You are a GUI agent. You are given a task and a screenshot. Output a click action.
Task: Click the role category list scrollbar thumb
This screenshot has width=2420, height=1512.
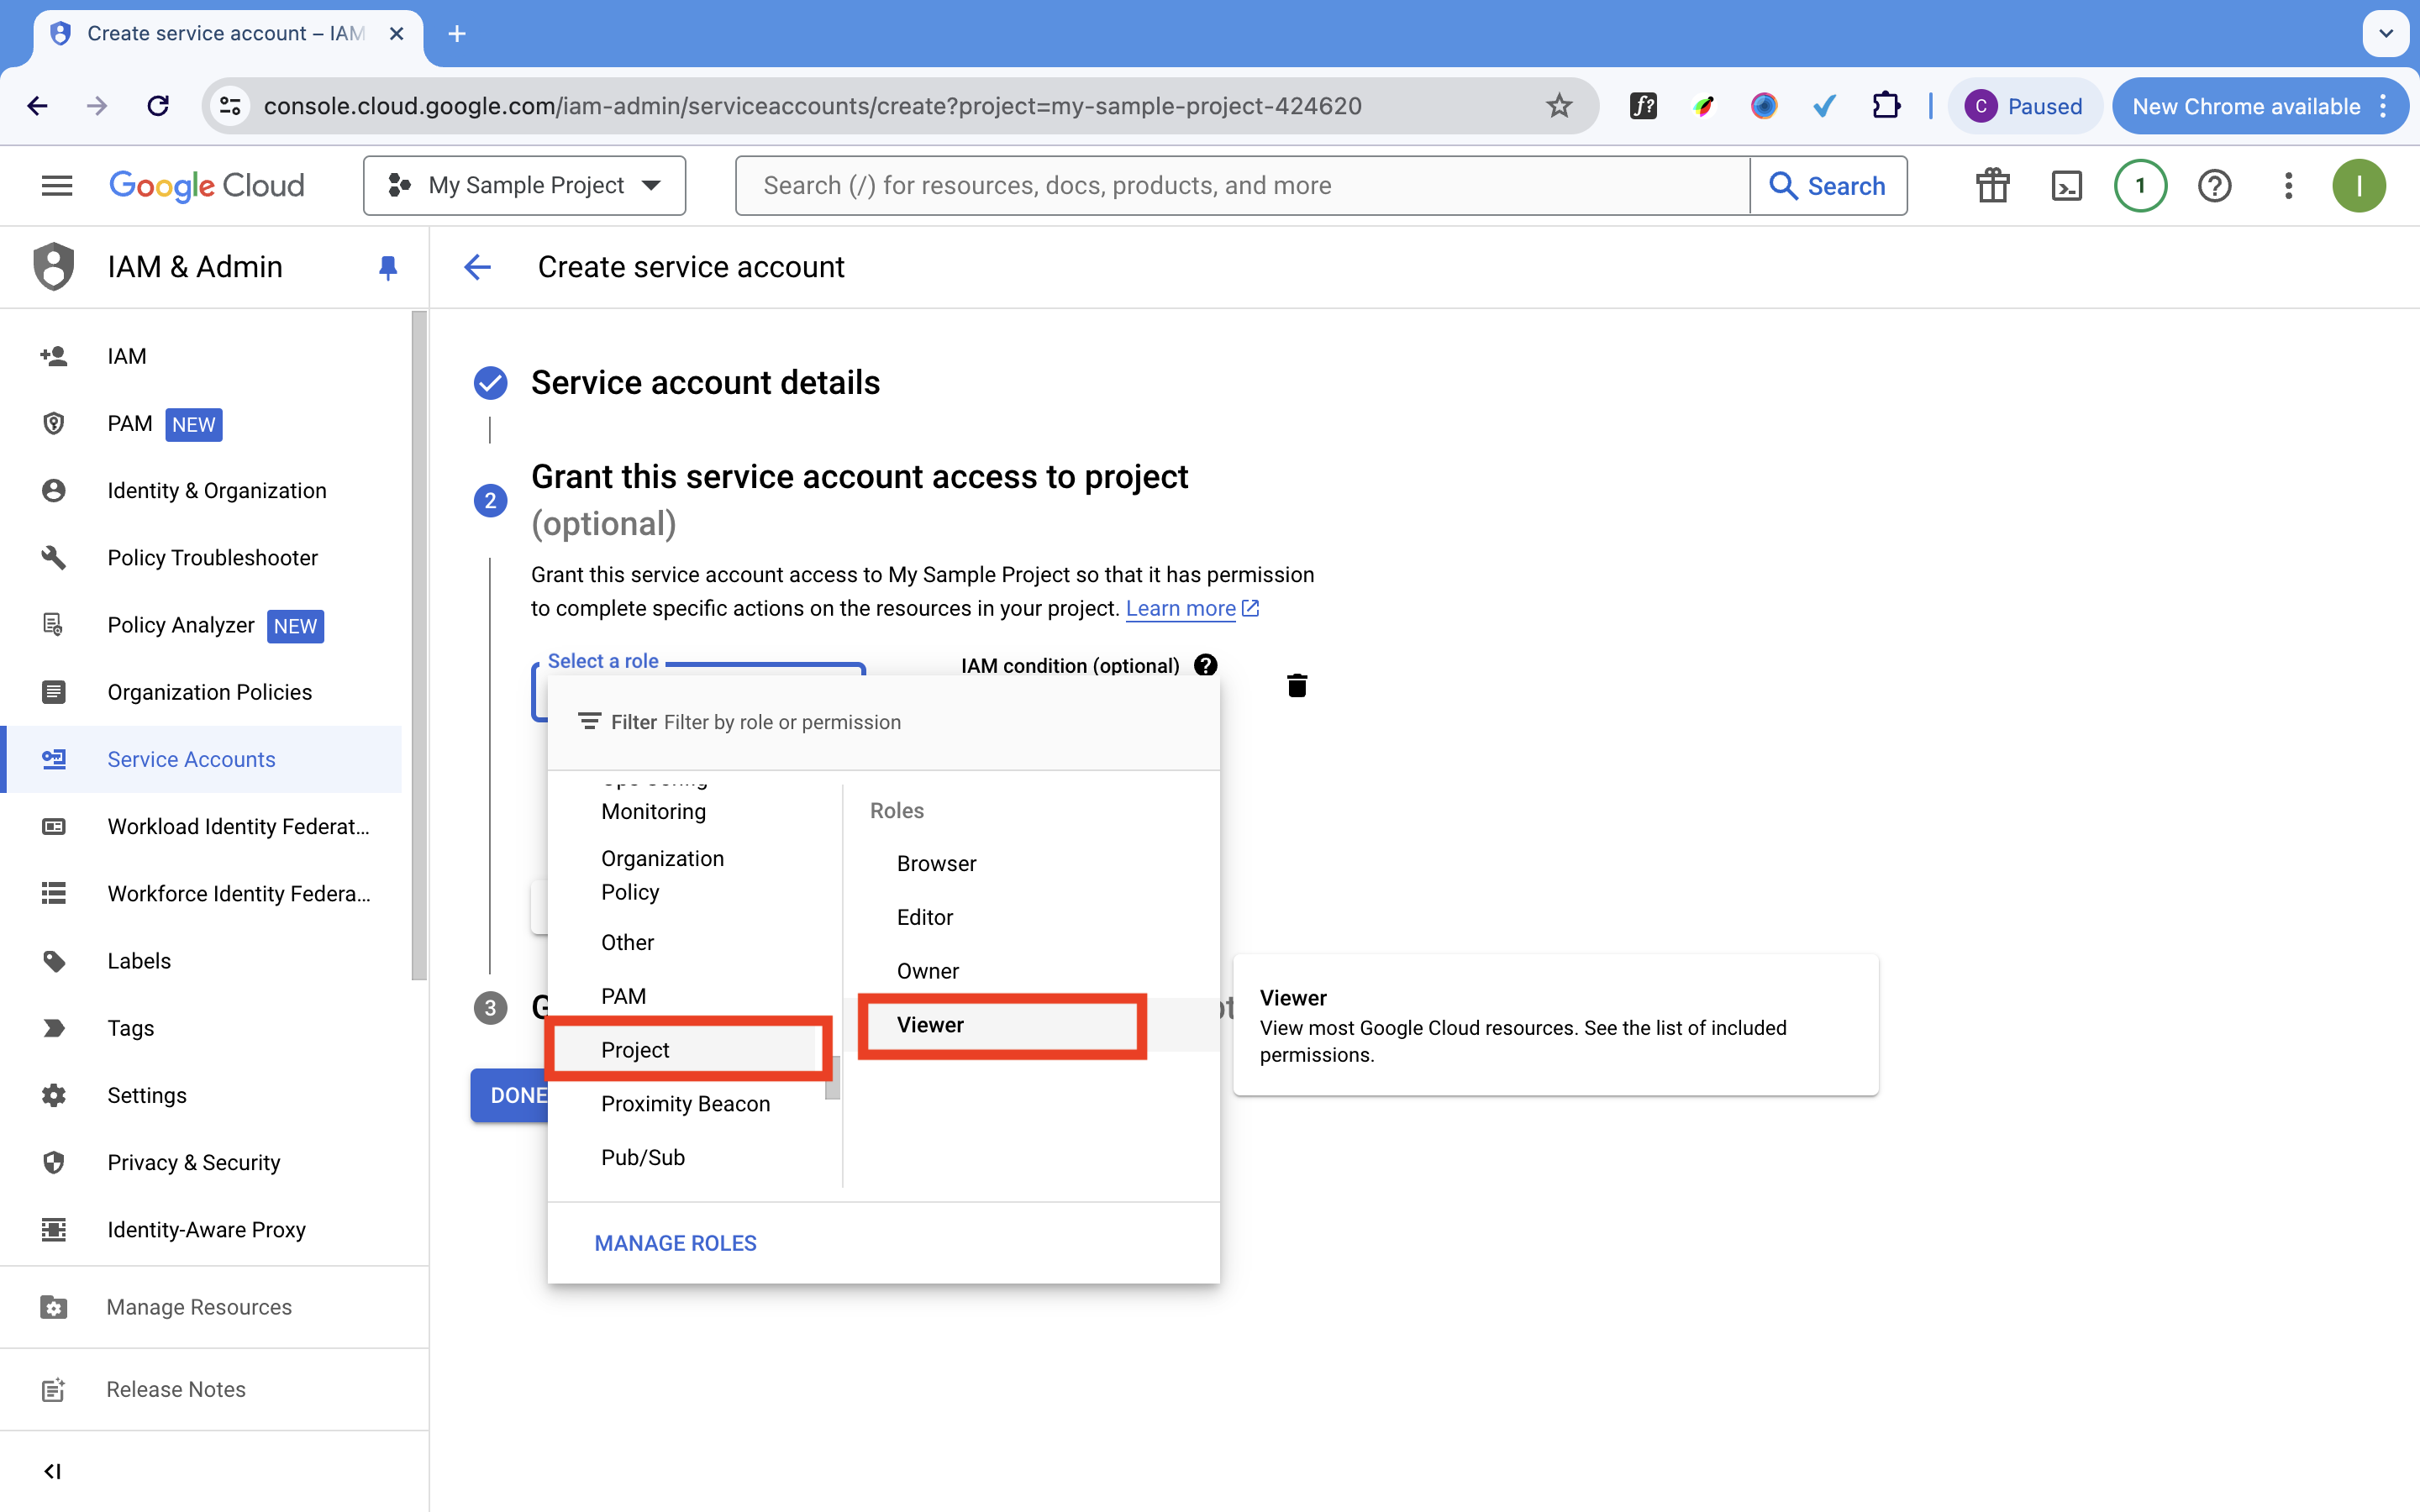tap(832, 1078)
